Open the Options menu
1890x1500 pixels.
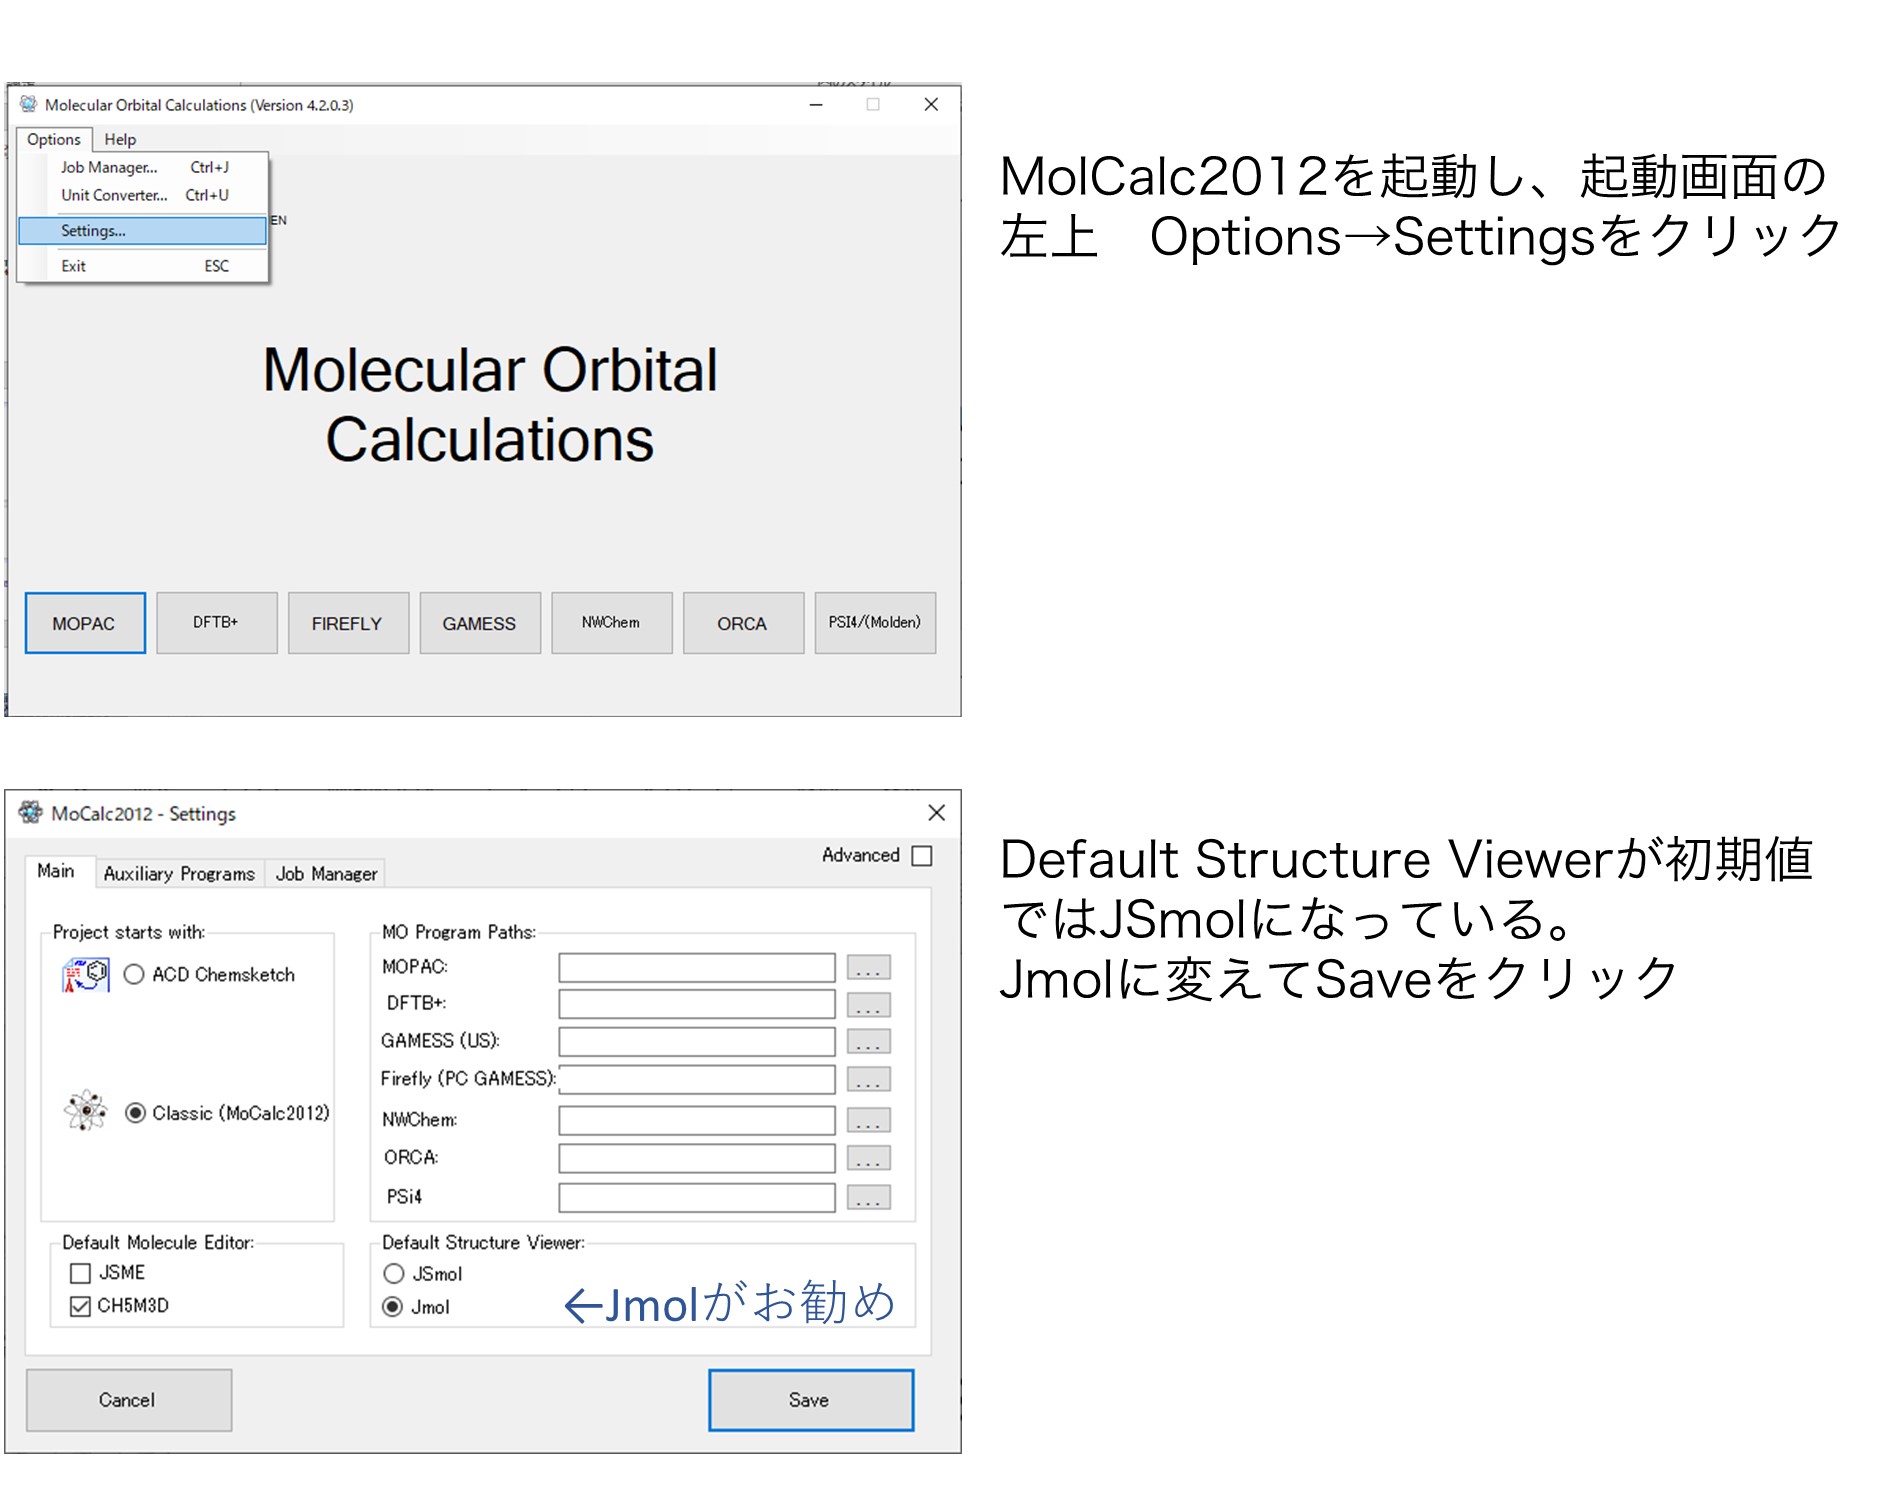pyautogui.click(x=54, y=139)
